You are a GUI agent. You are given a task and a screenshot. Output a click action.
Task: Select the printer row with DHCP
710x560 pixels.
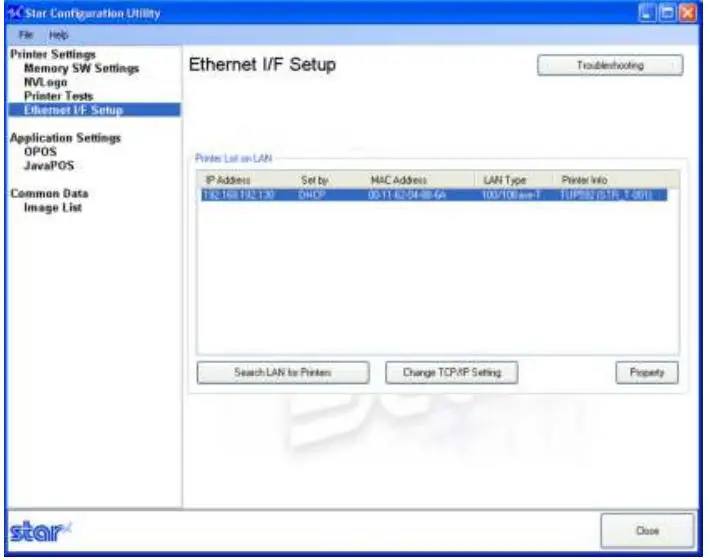(x=434, y=195)
